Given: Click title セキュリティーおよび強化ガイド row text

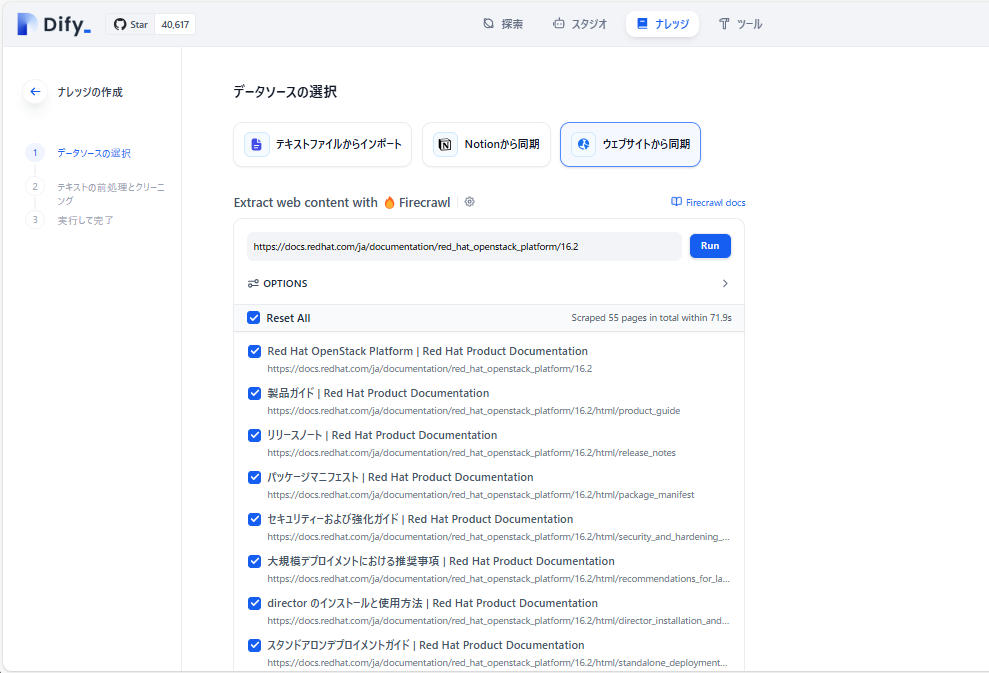Looking at the screenshot, I should [420, 519].
